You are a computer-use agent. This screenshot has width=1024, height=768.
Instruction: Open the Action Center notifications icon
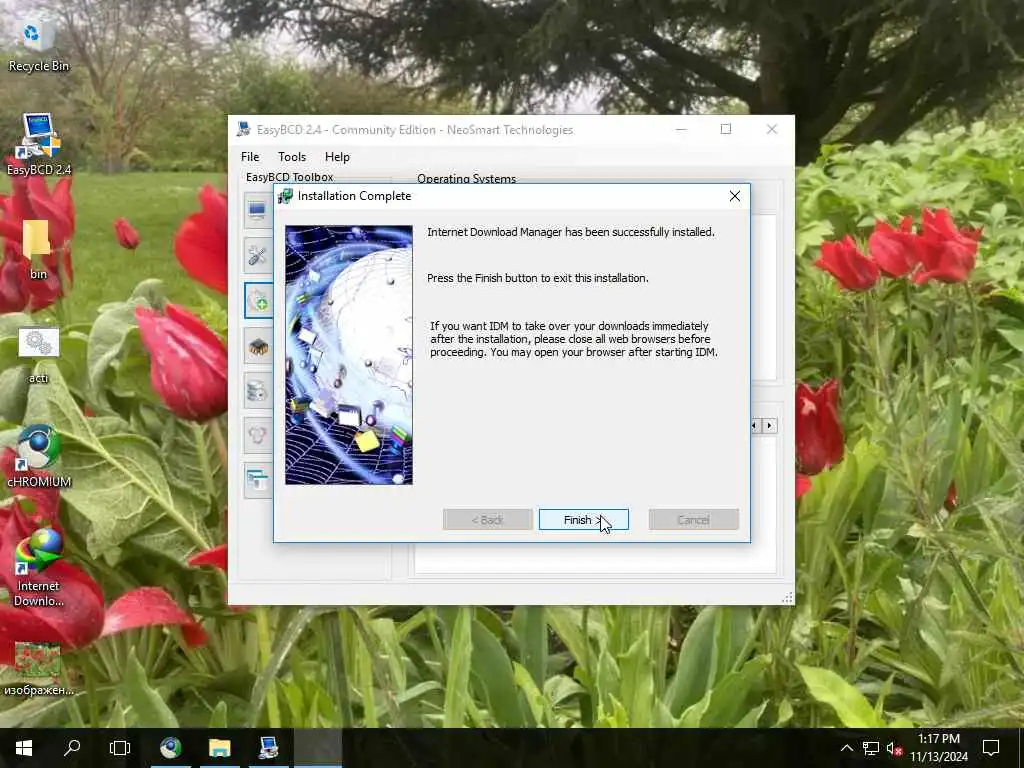click(991, 748)
